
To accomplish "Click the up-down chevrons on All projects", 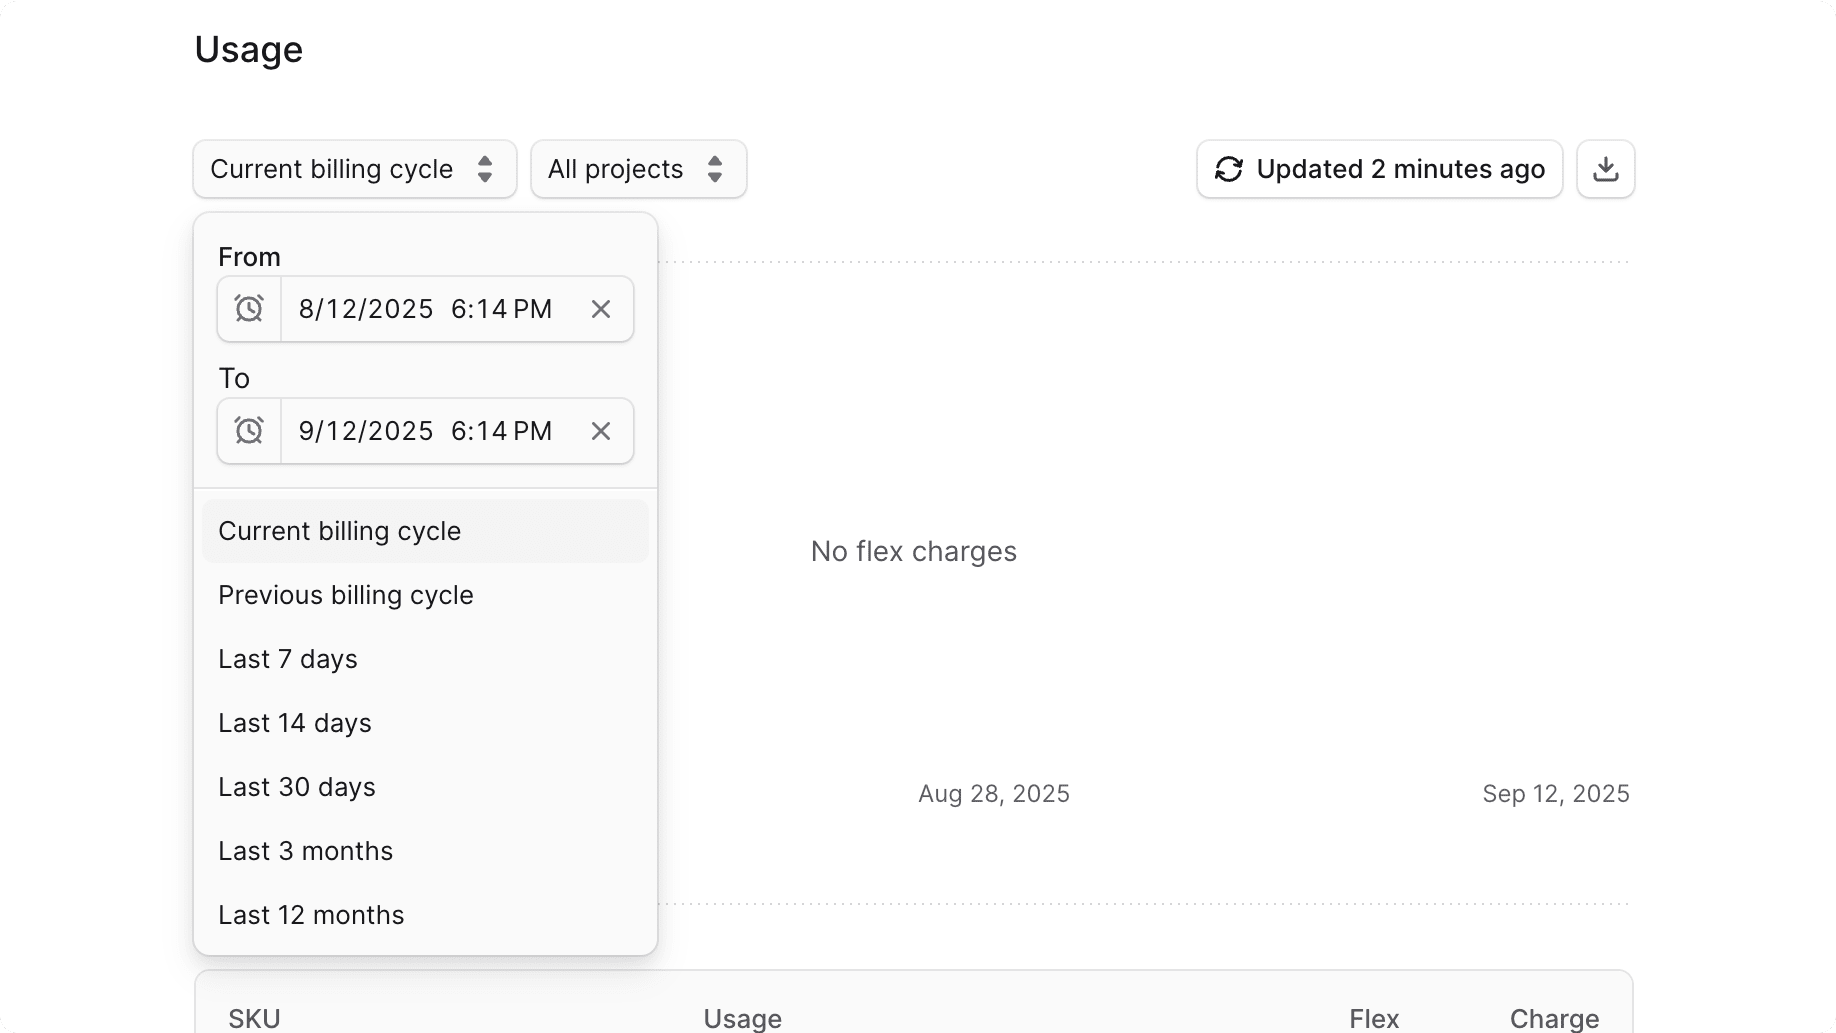I will [715, 169].
